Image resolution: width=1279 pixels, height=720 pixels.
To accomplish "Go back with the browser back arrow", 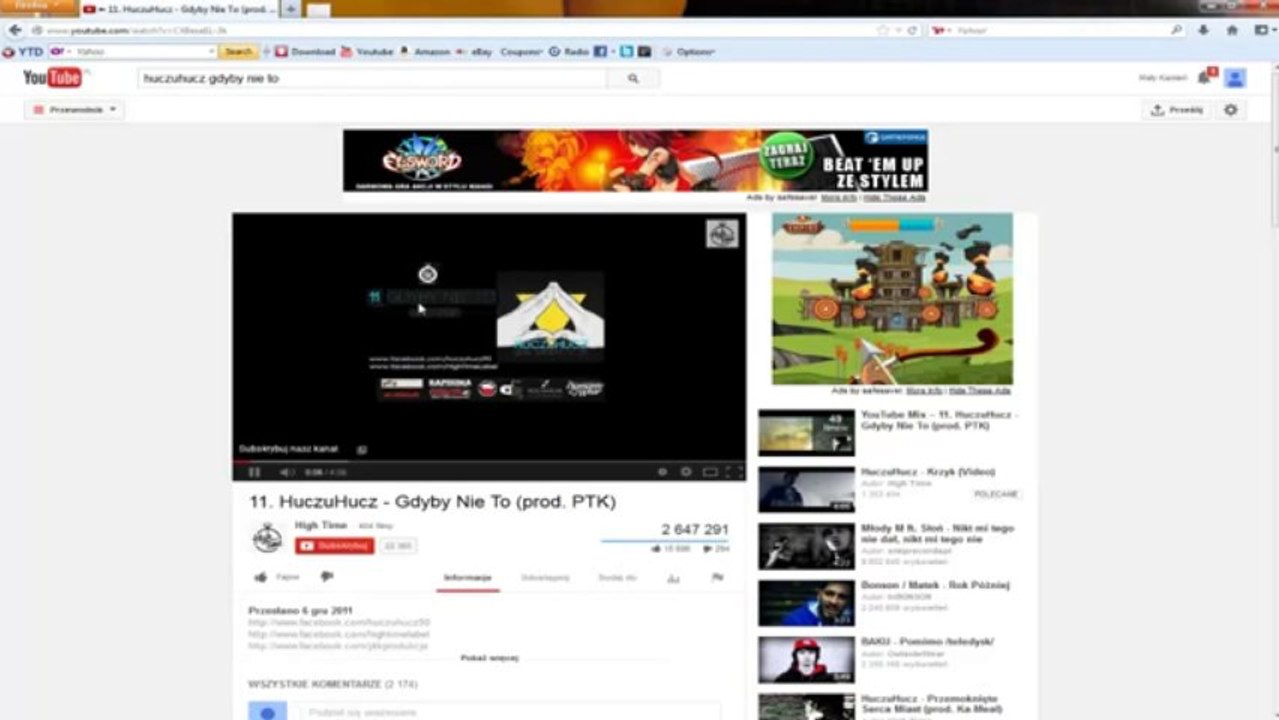I will click(14, 30).
